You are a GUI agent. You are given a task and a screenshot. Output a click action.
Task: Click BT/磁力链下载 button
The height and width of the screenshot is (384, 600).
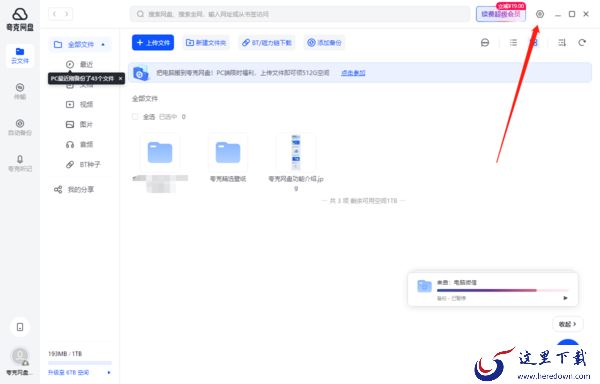(267, 42)
